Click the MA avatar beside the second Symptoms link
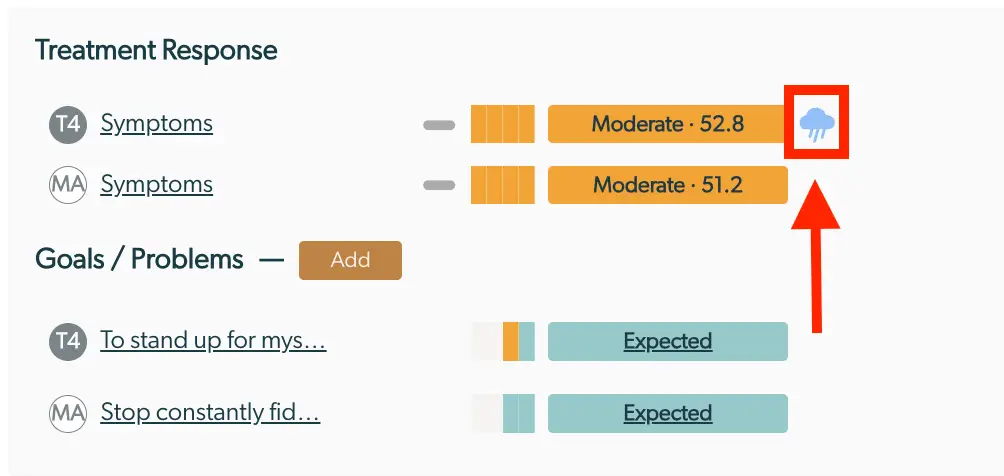 65,185
